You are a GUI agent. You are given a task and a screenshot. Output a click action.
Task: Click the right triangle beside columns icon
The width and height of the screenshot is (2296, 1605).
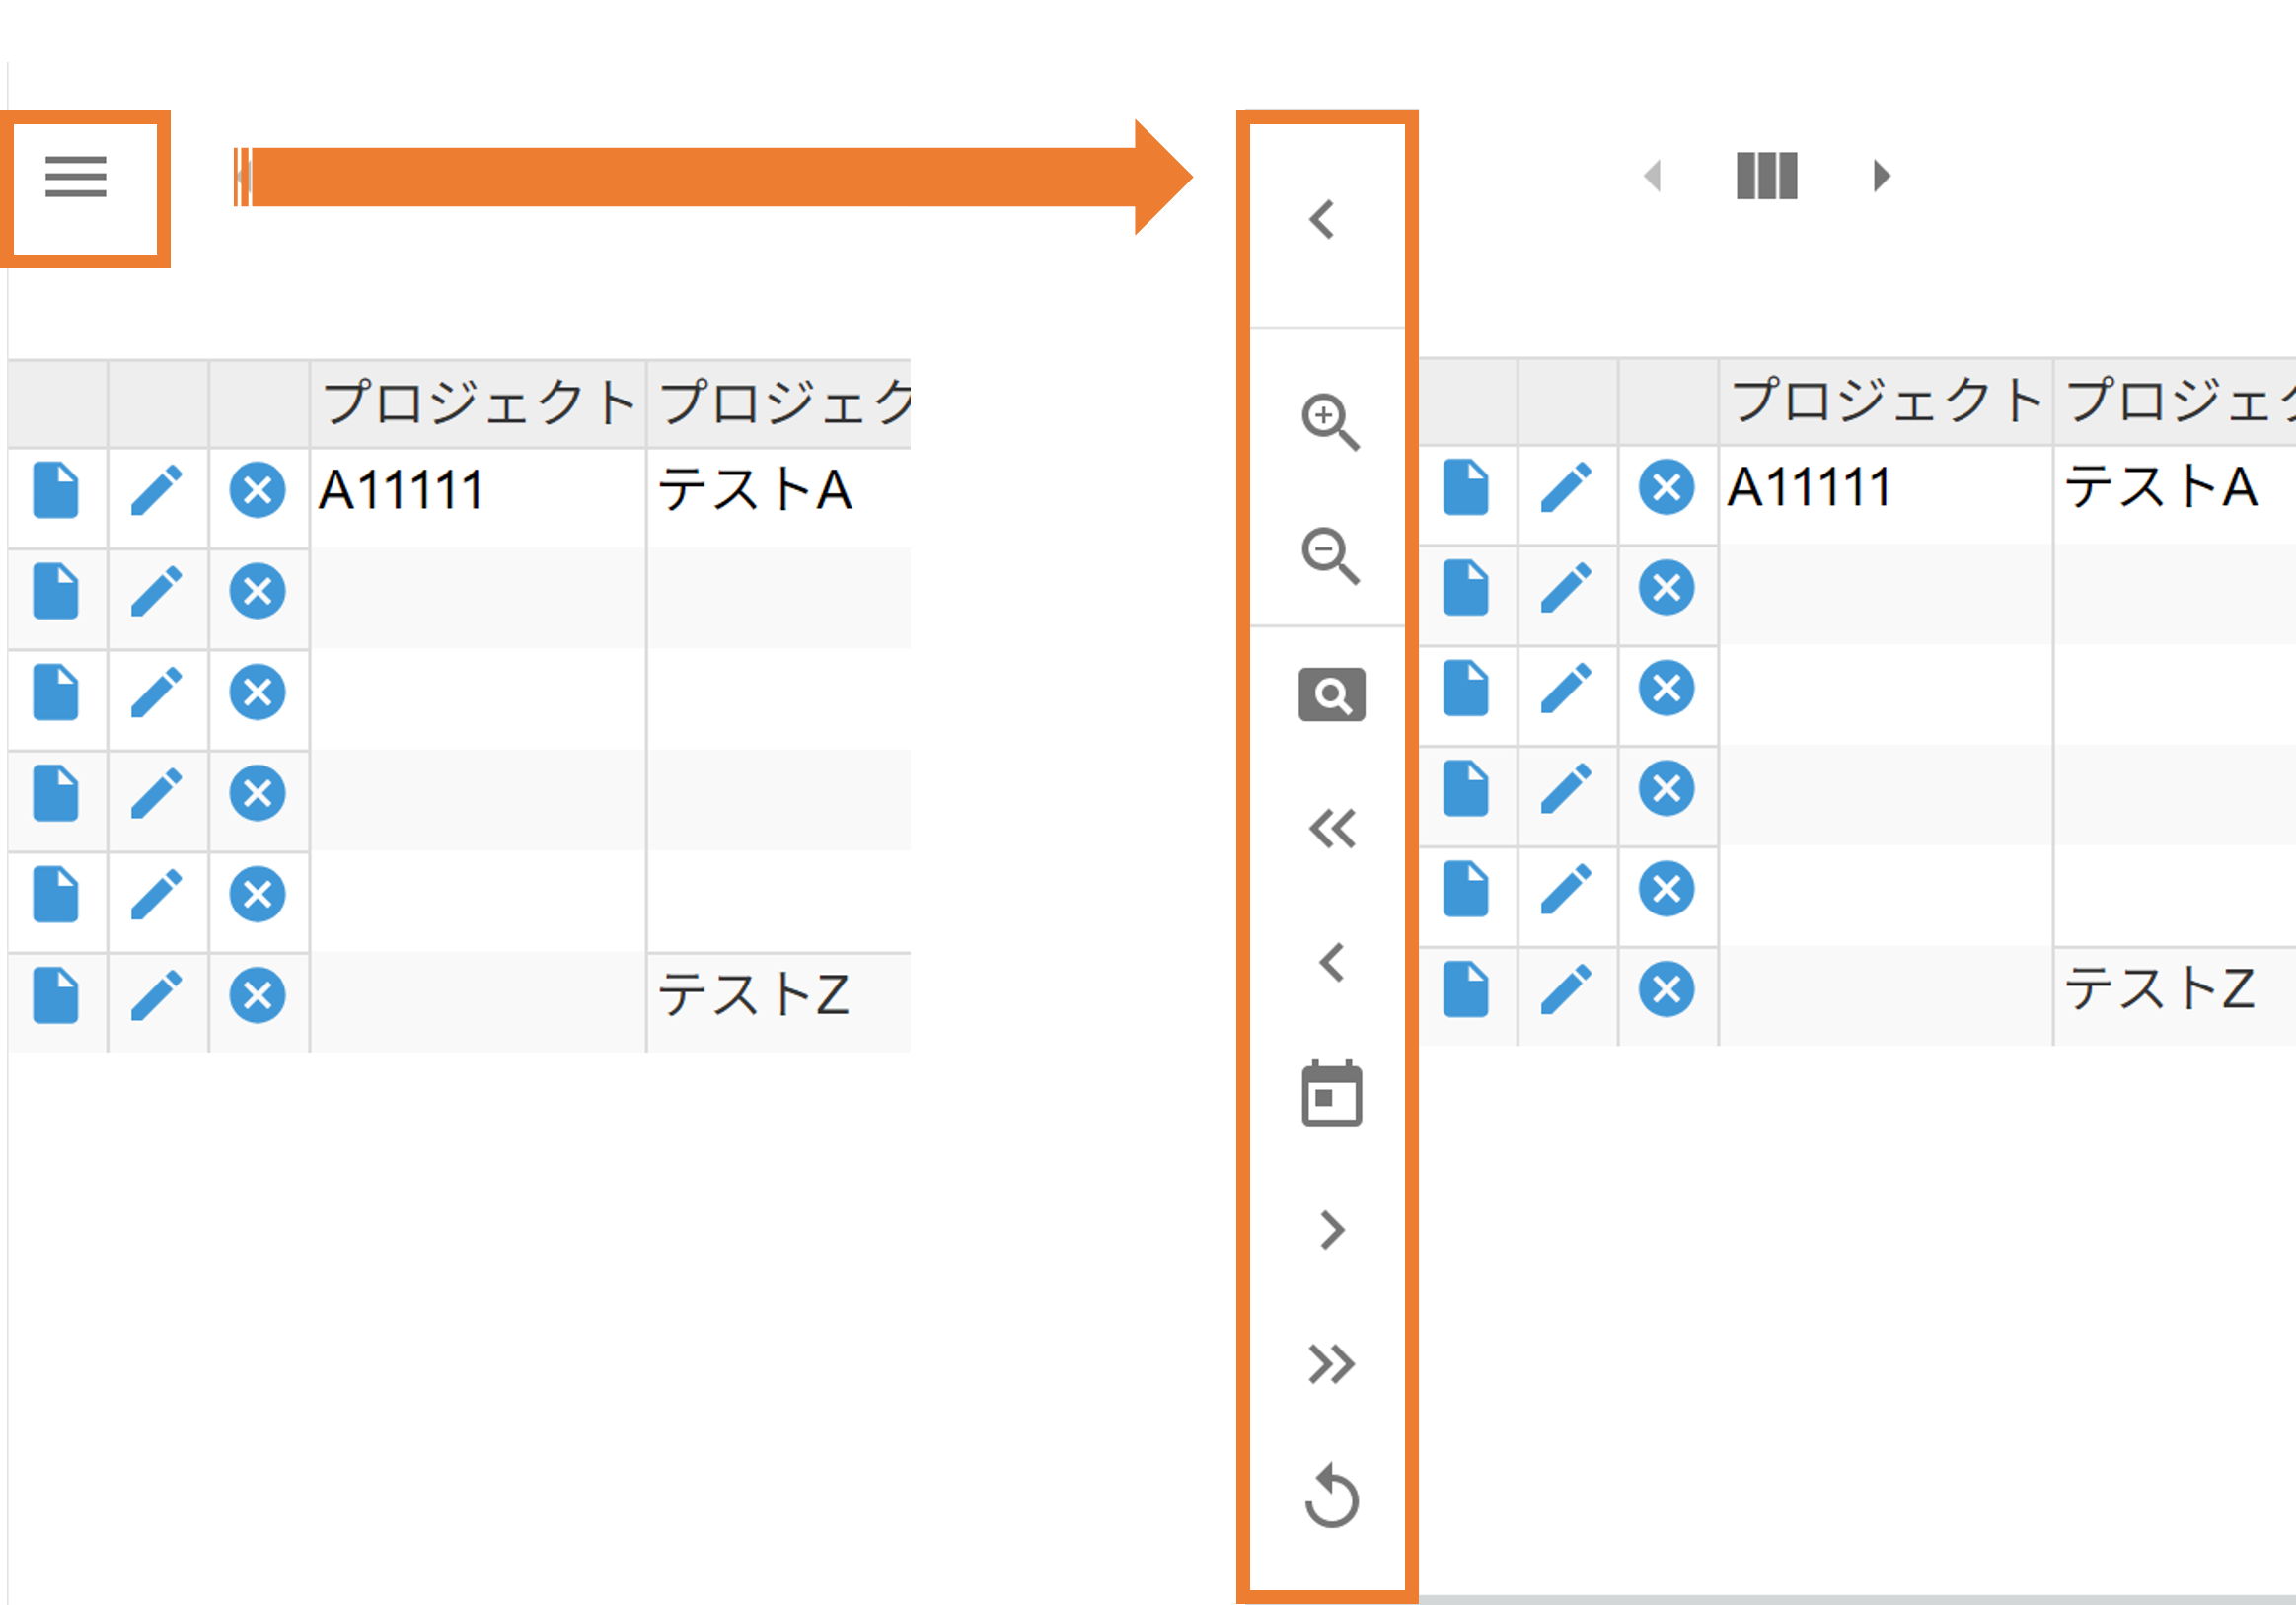[1882, 176]
